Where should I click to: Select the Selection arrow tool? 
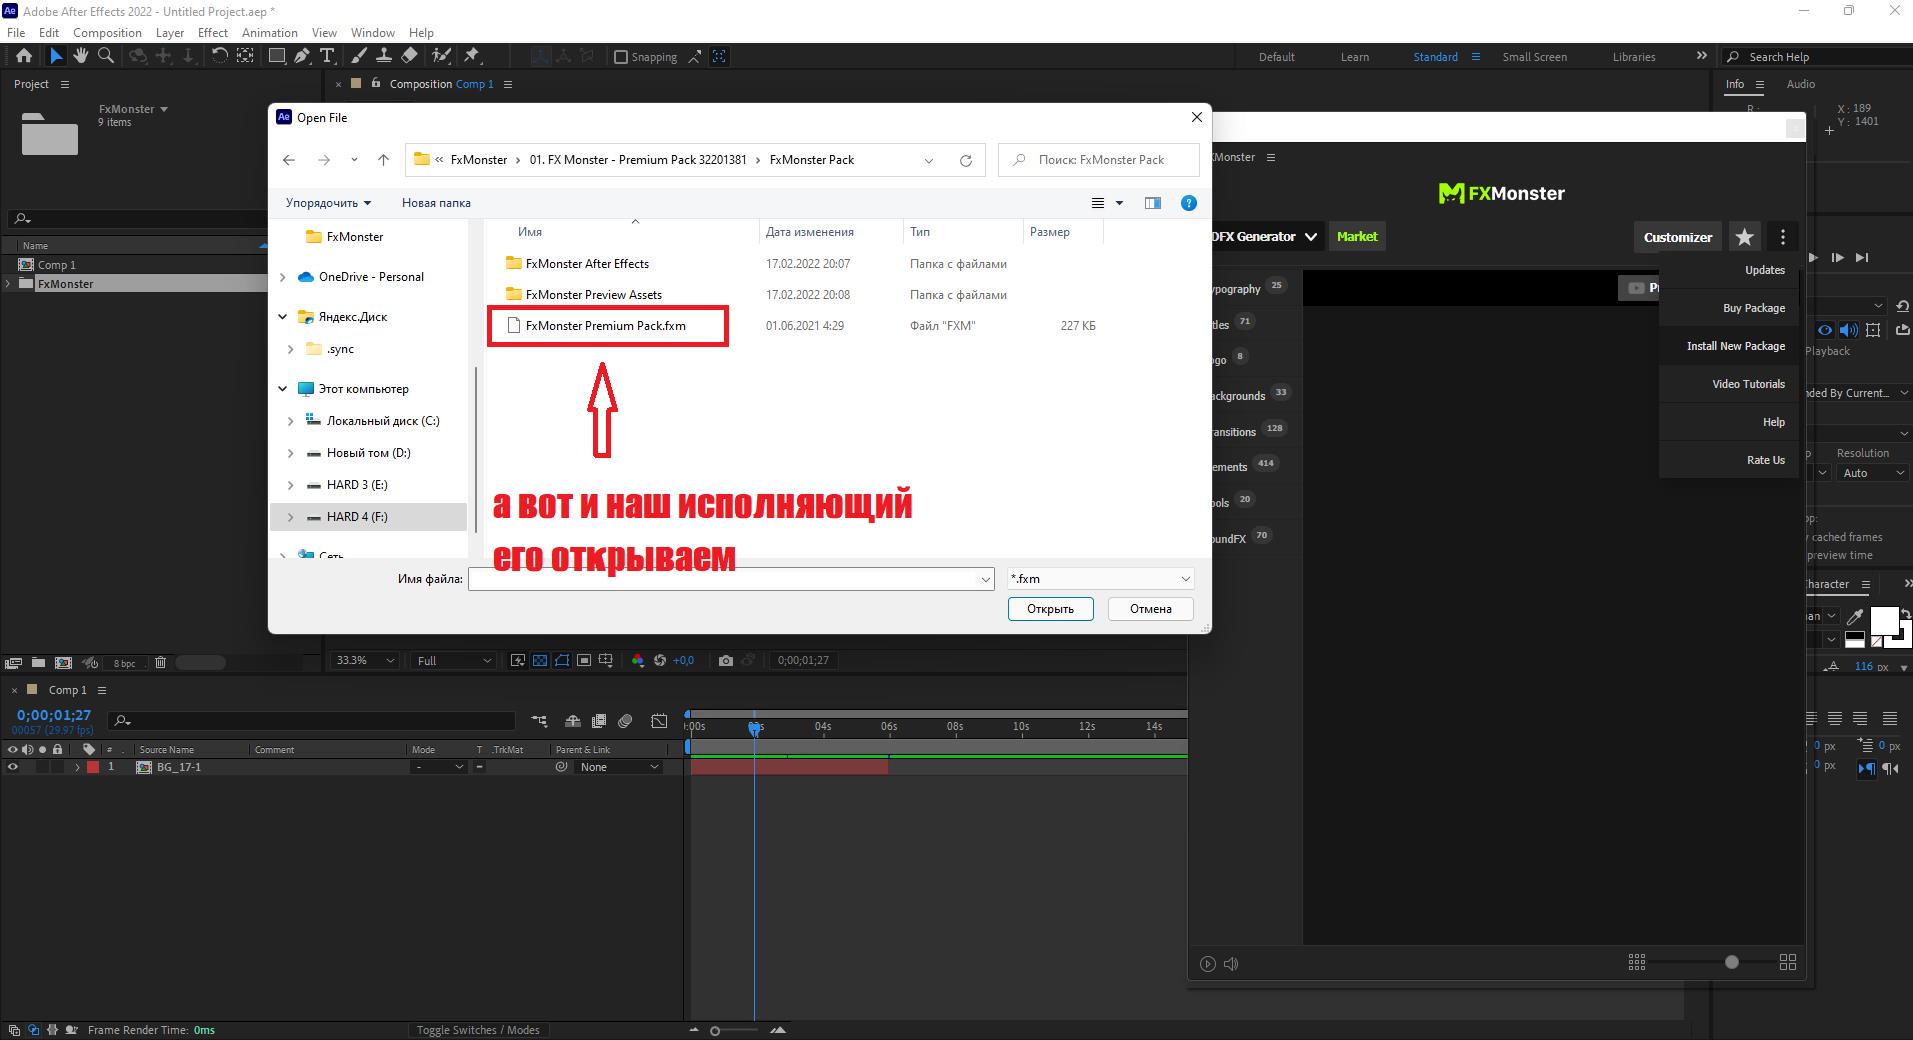point(56,56)
